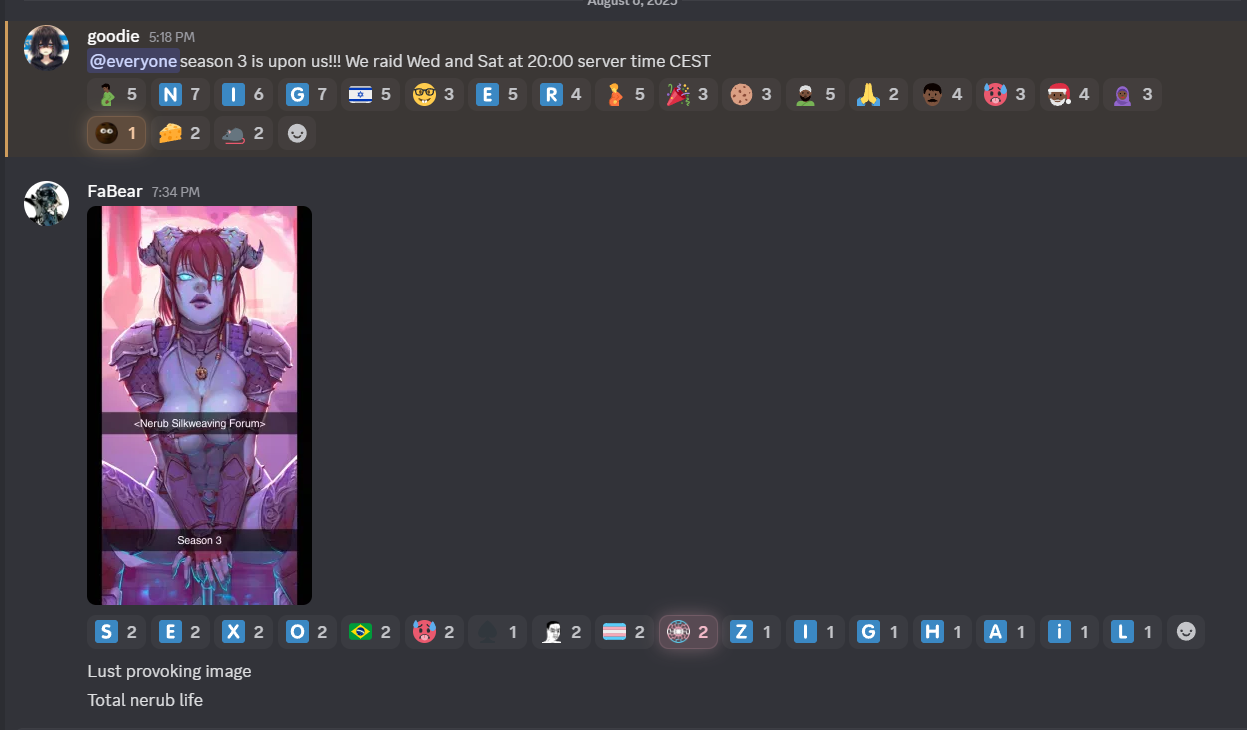Open goodie's profile avatar
The image size is (1247, 730).
coord(46,48)
